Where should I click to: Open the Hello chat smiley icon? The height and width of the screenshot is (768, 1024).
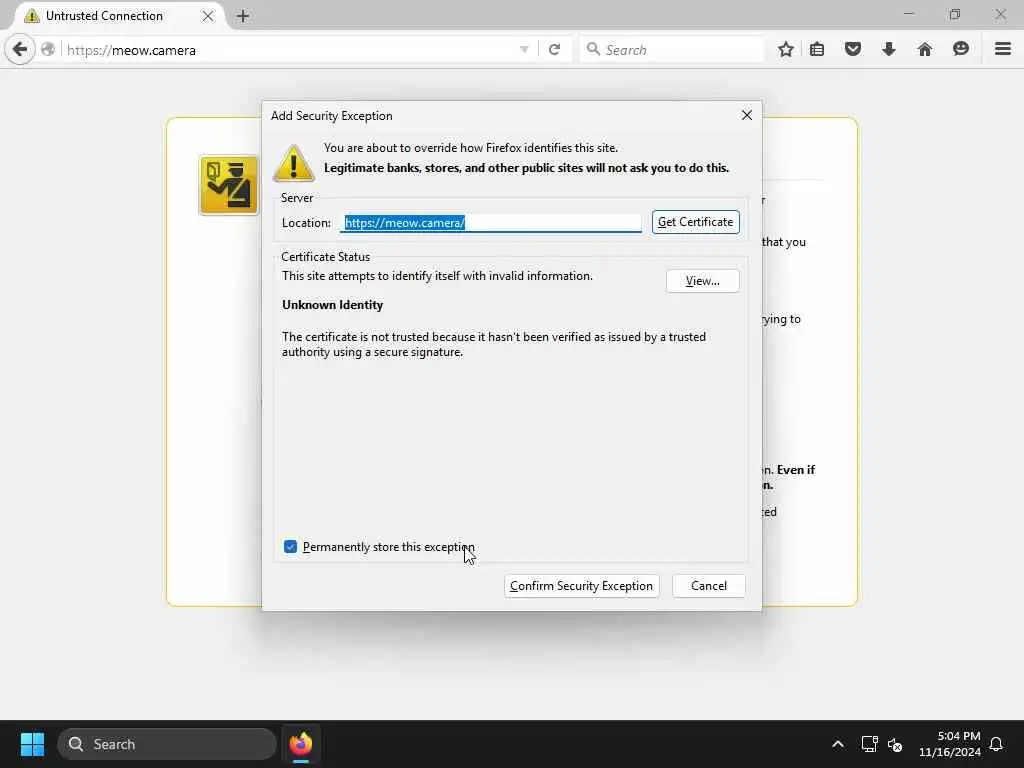(x=961, y=50)
